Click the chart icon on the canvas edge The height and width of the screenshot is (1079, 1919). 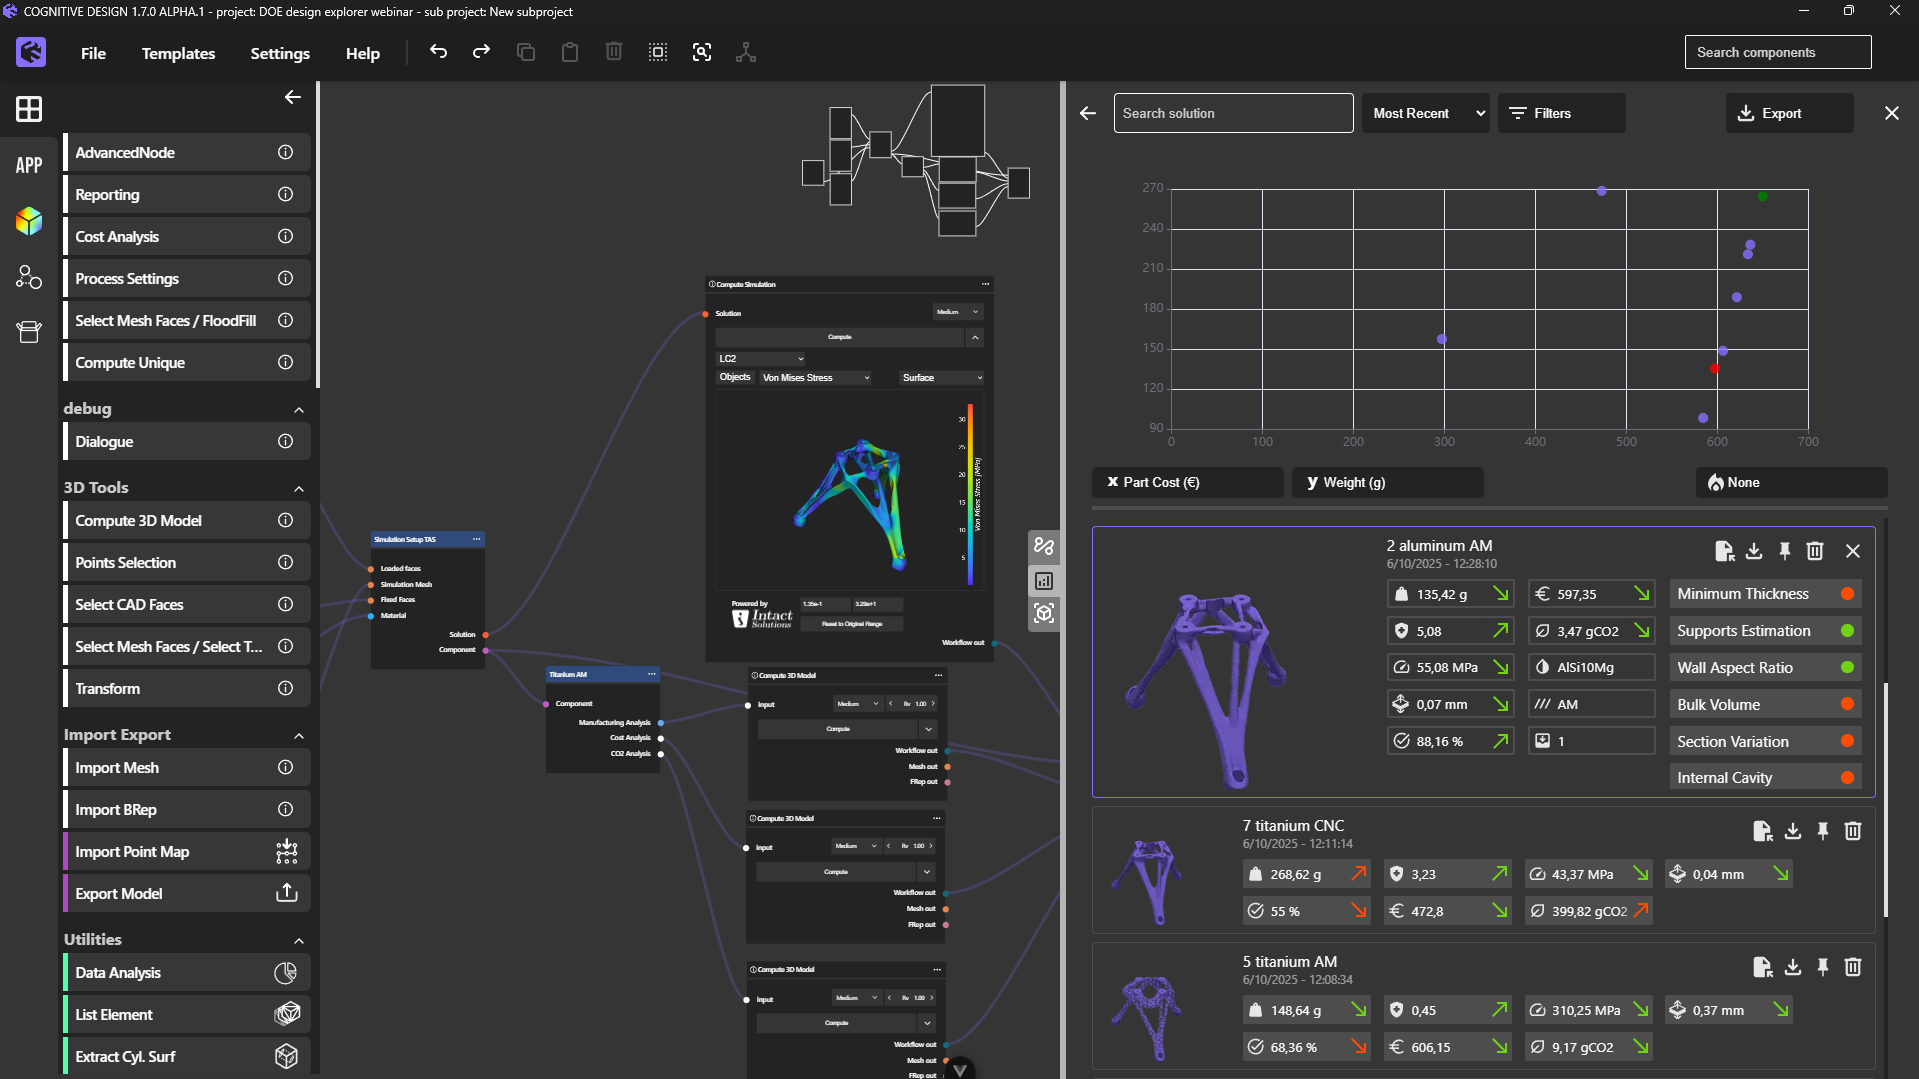click(x=1044, y=580)
